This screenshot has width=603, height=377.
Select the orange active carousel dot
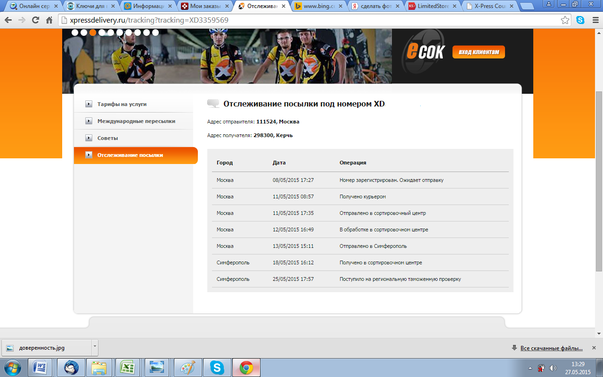pyautogui.click(x=93, y=33)
